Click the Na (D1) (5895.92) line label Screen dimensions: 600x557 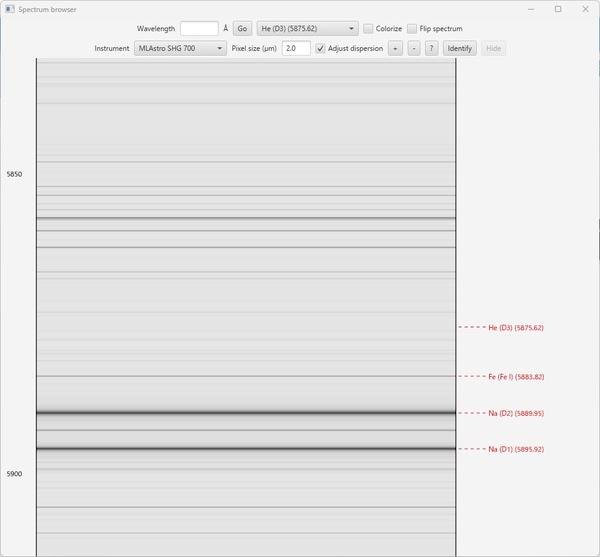tap(516, 449)
